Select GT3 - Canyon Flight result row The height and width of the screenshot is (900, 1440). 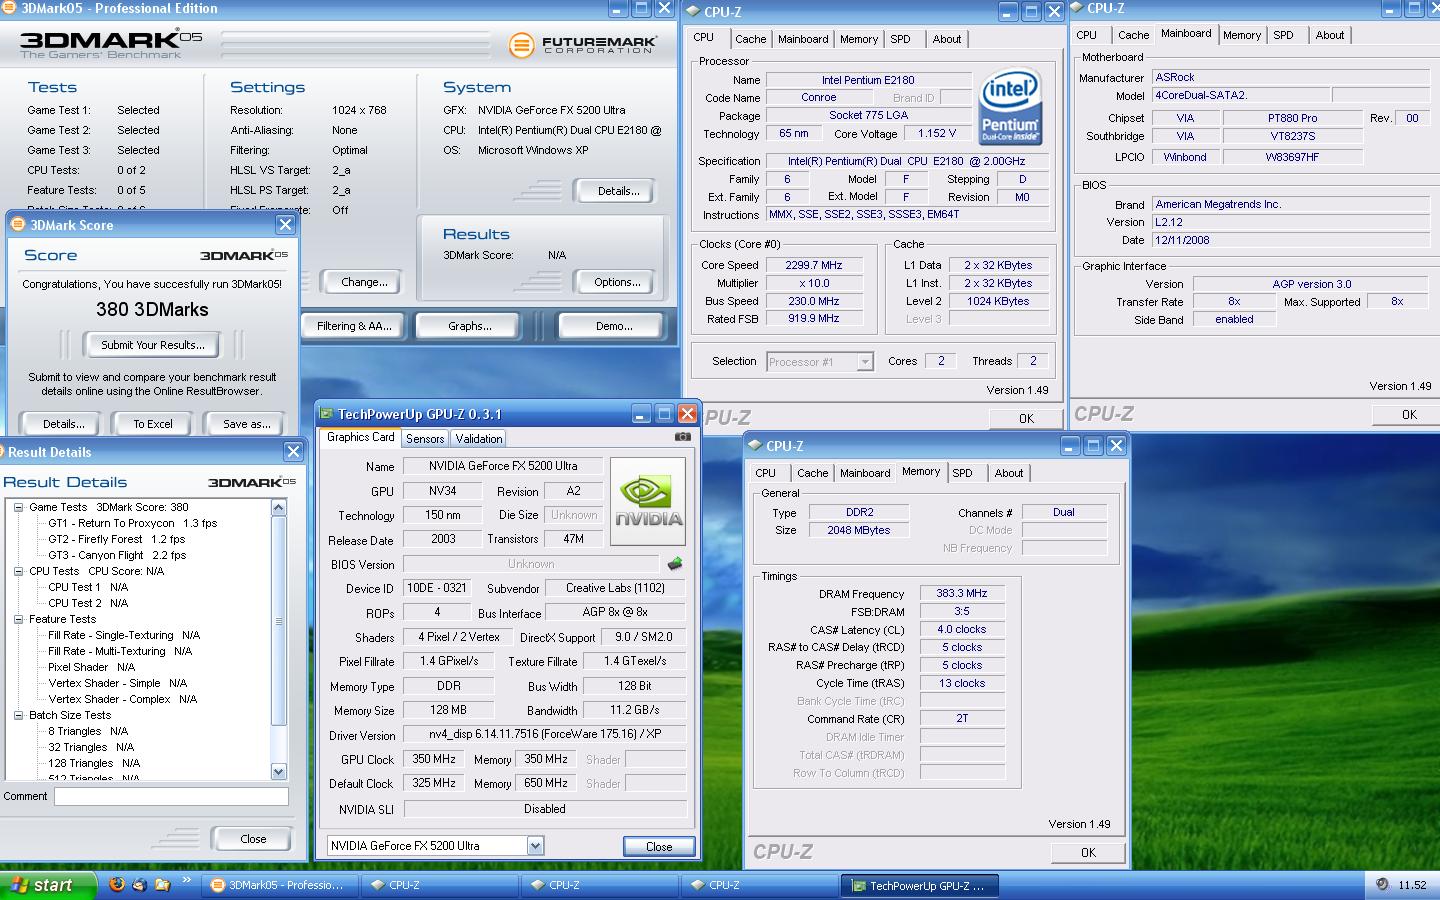117,555
